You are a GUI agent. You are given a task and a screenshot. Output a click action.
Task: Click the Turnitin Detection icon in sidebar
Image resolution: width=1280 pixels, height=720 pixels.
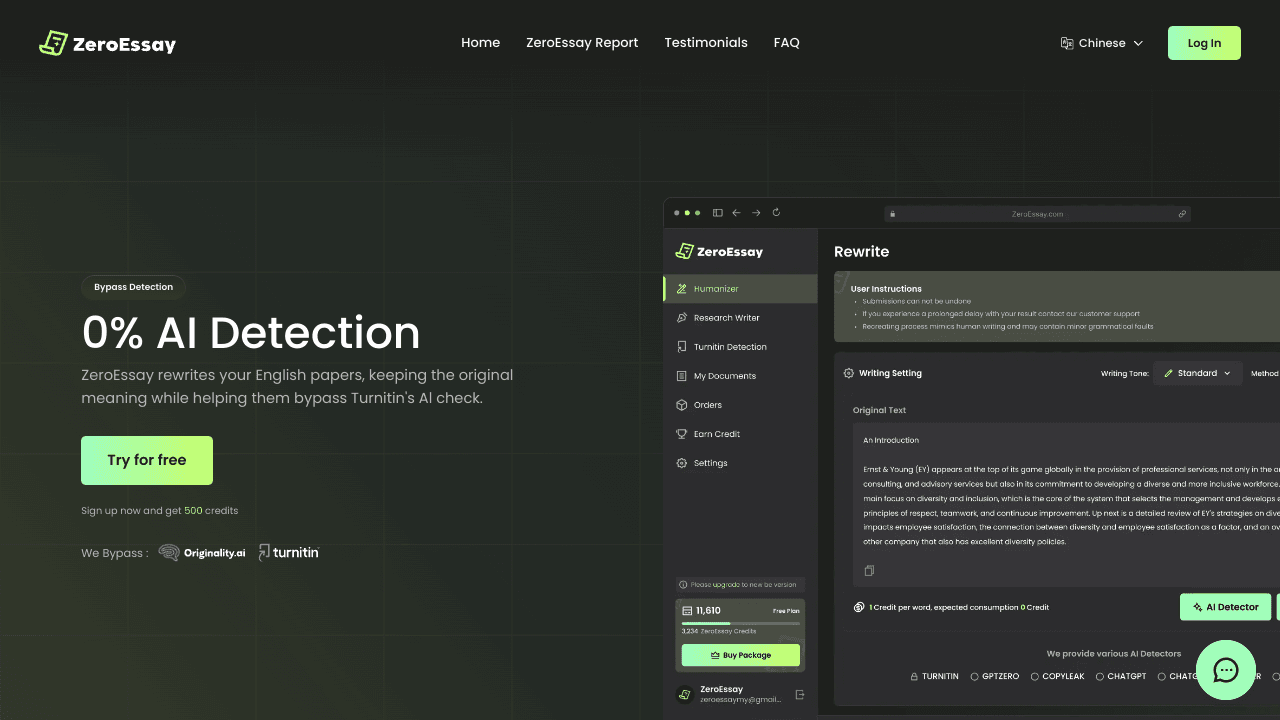point(682,347)
